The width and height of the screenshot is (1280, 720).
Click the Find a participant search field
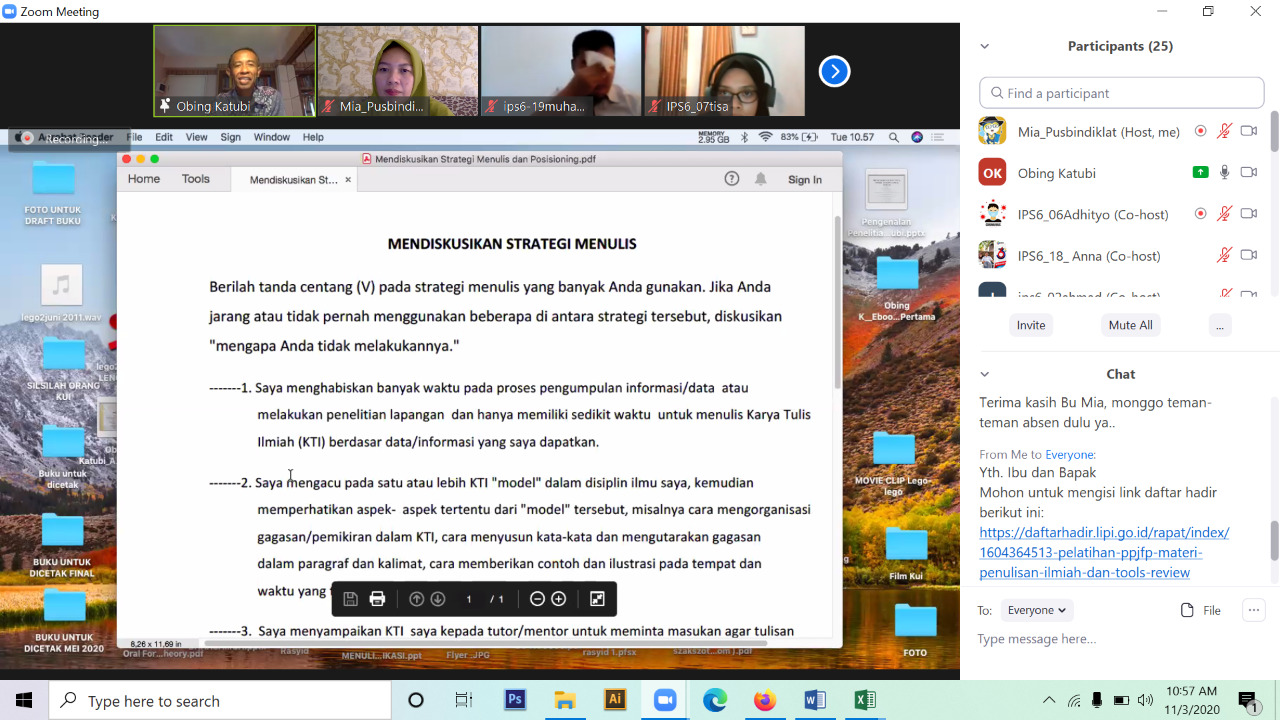[1122, 93]
